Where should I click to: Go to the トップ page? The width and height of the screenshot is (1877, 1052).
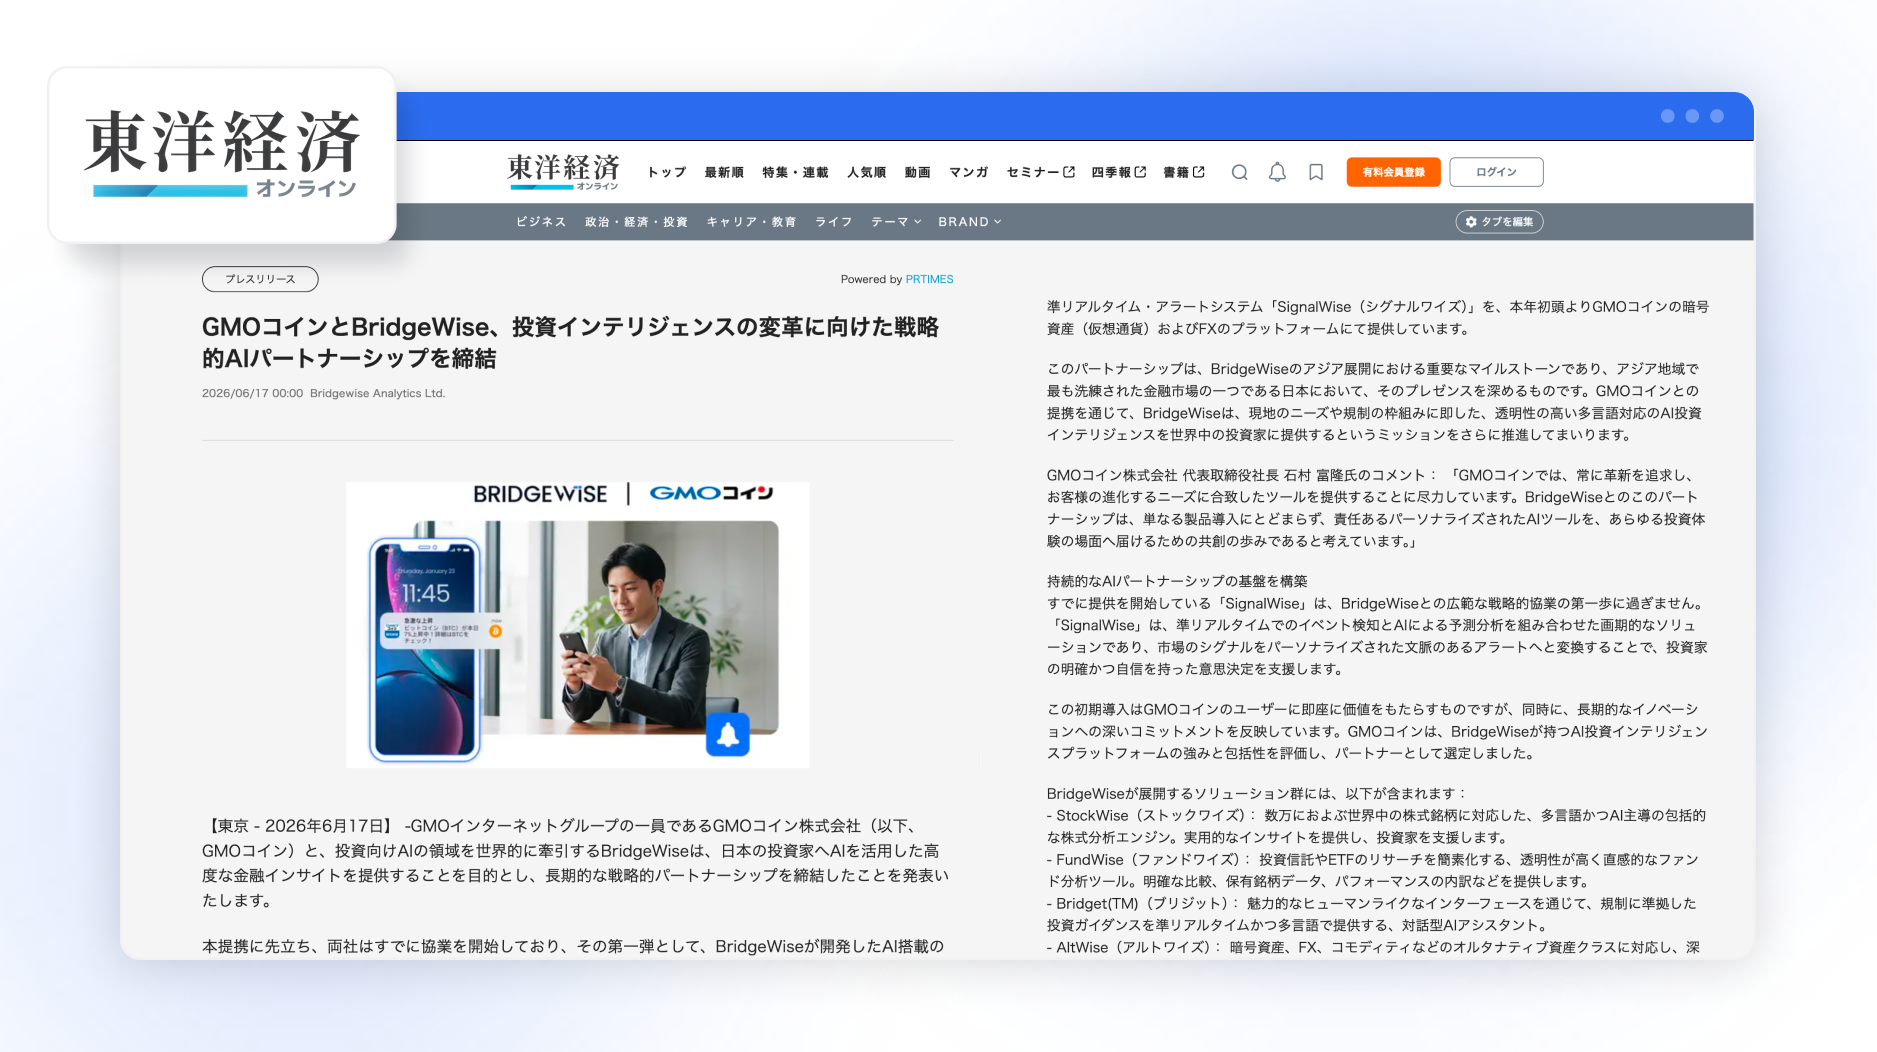point(666,172)
